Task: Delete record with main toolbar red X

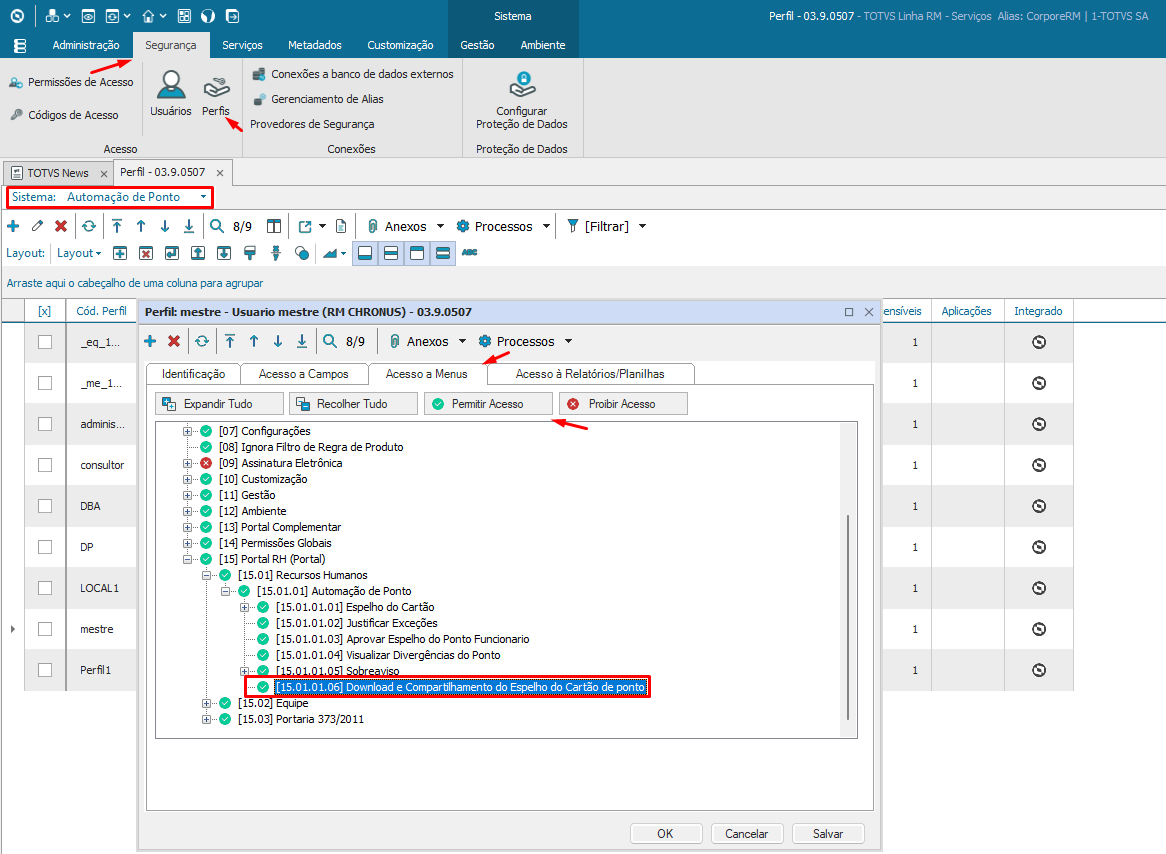Action: pos(61,226)
